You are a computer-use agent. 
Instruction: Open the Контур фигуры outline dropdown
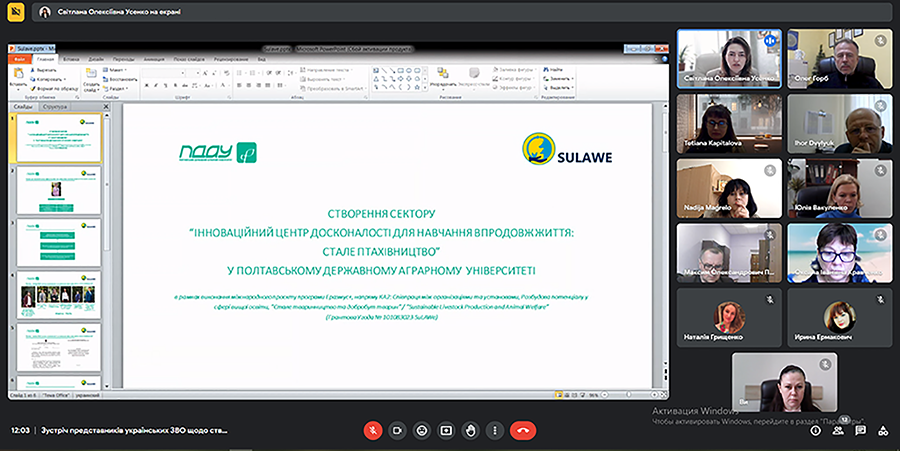[514, 79]
